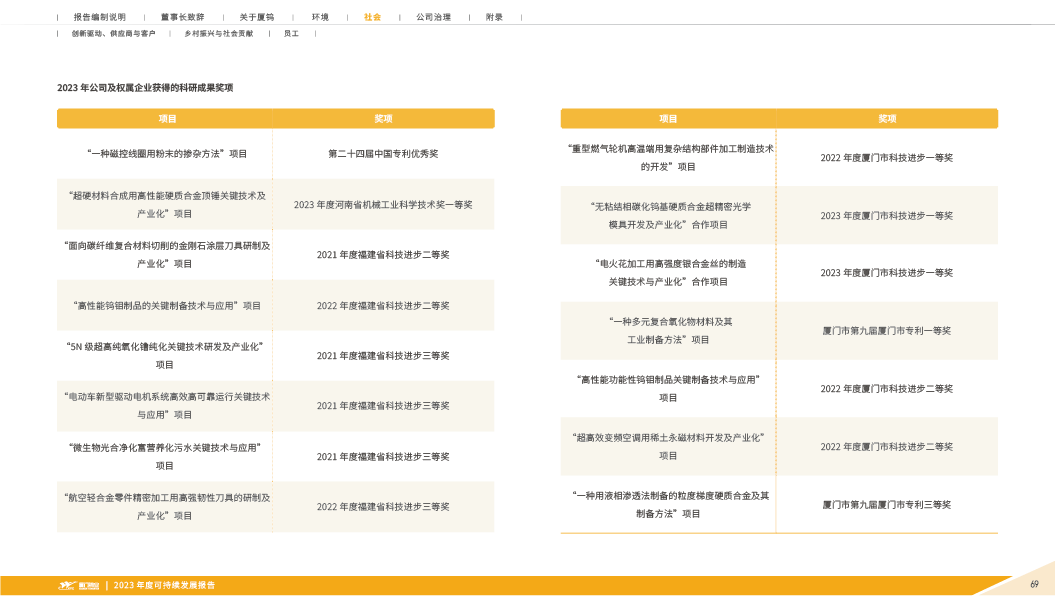Click page number 69 in the corner

tap(1034, 584)
